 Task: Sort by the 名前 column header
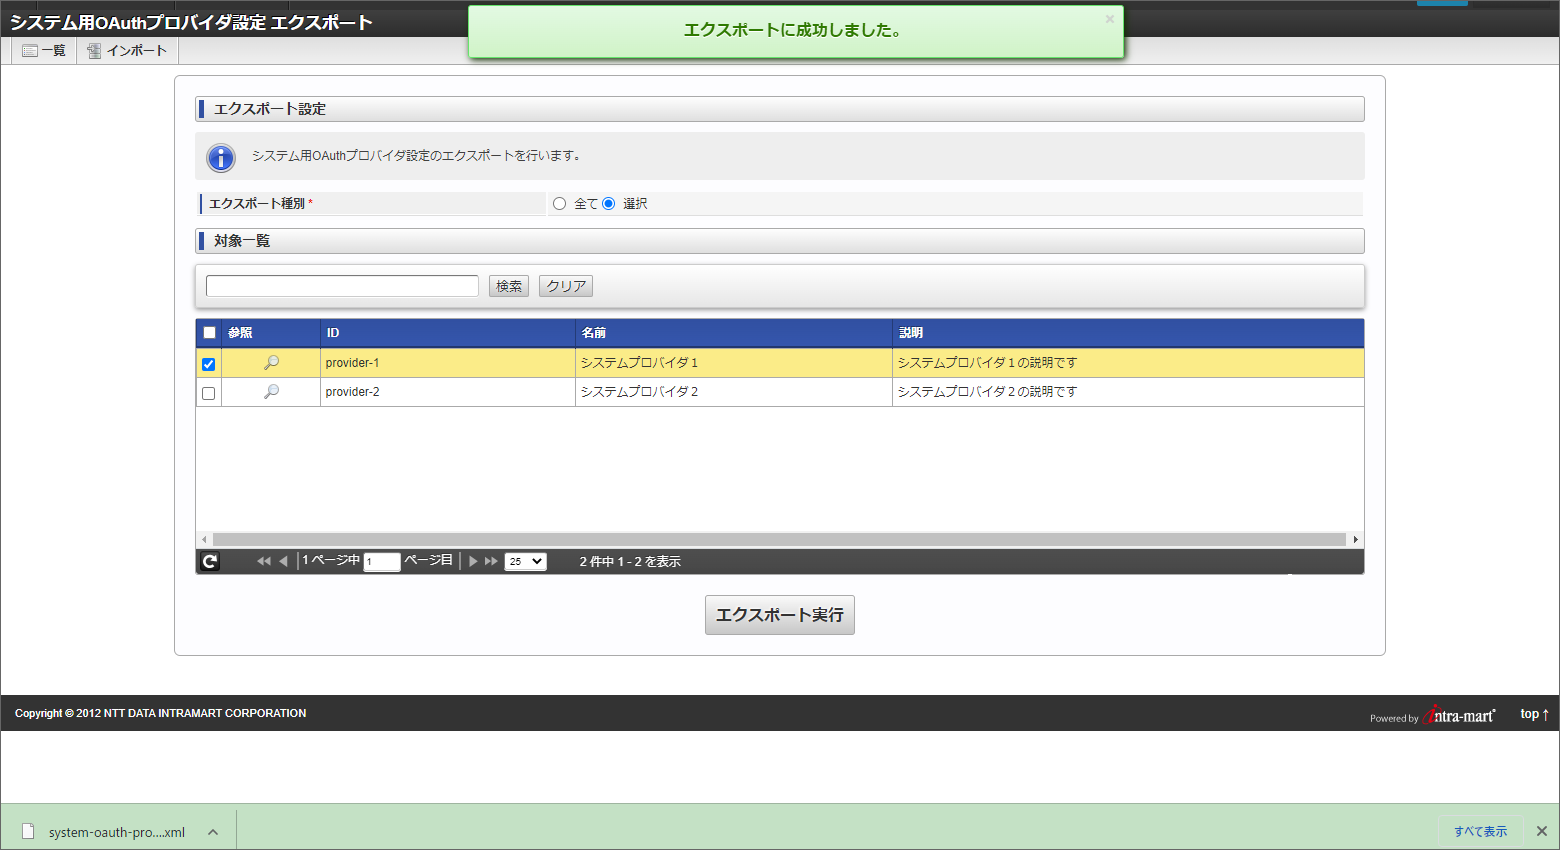734,333
